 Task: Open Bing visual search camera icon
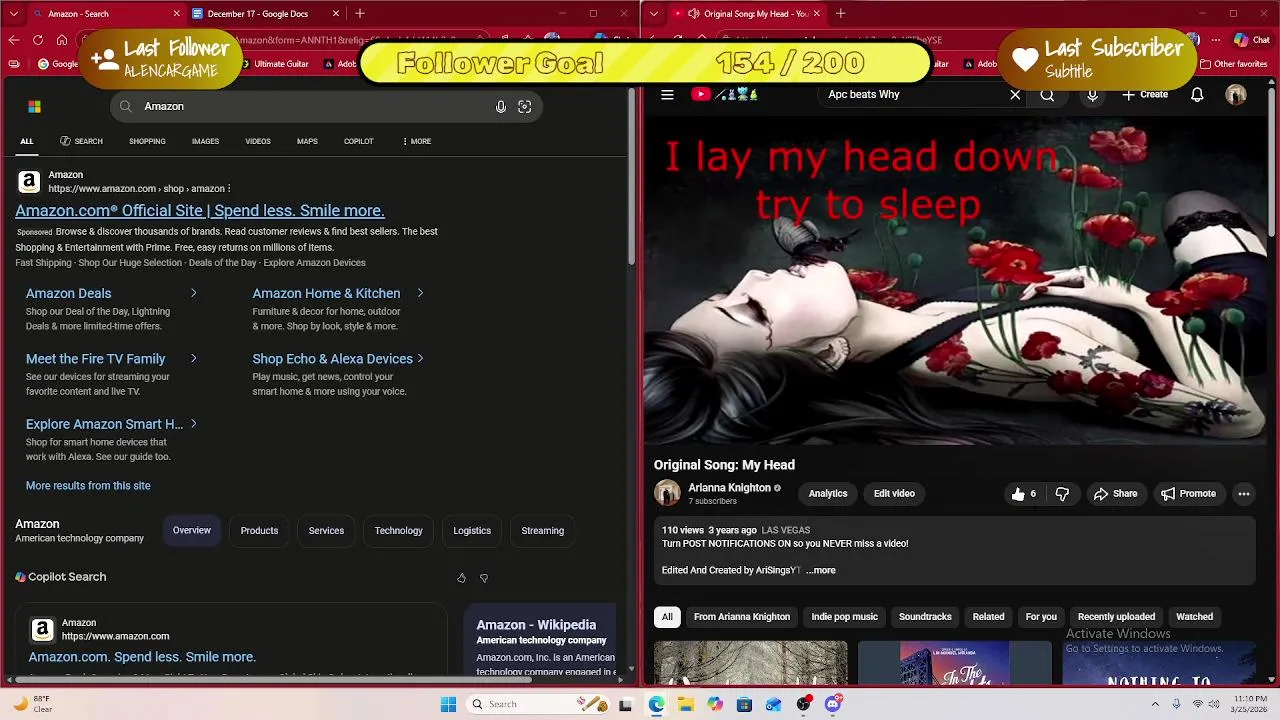(524, 107)
